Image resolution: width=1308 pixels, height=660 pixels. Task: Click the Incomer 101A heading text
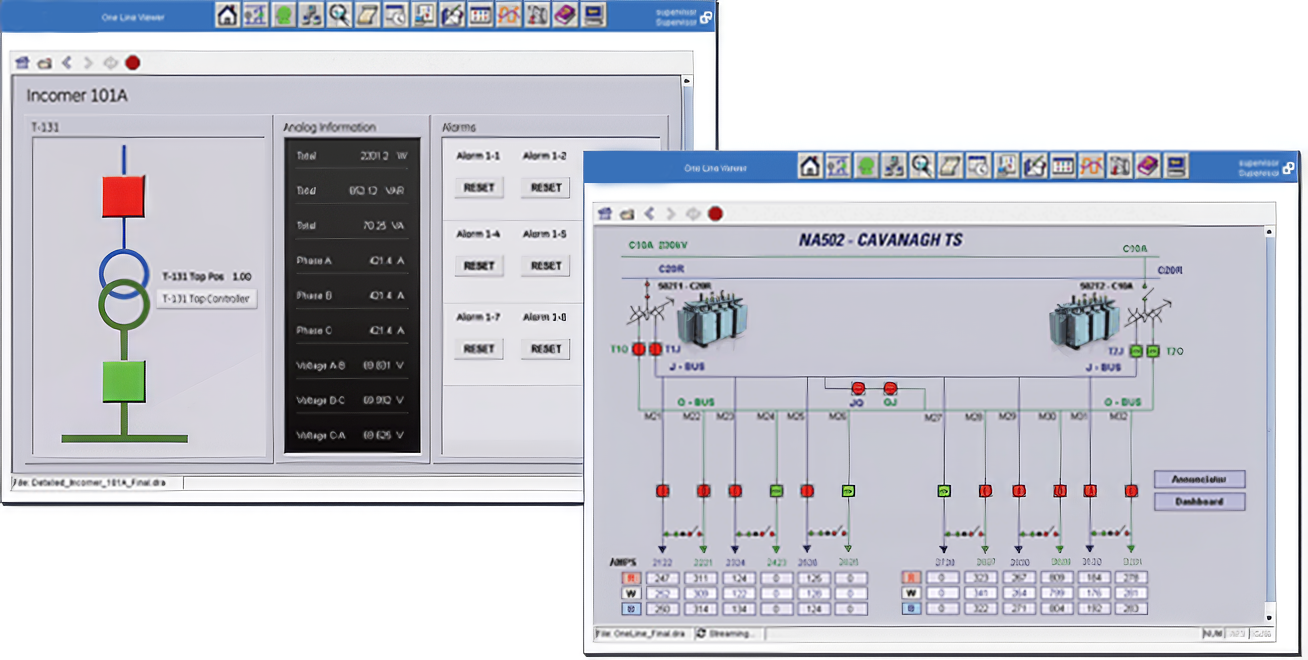click(77, 96)
